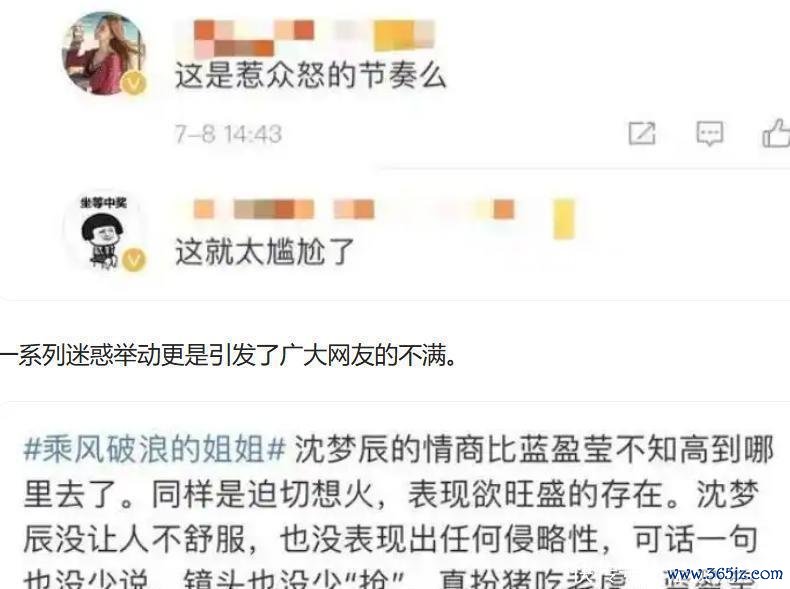Click the 坐等中奖 caption above meme avatar

click(103, 203)
